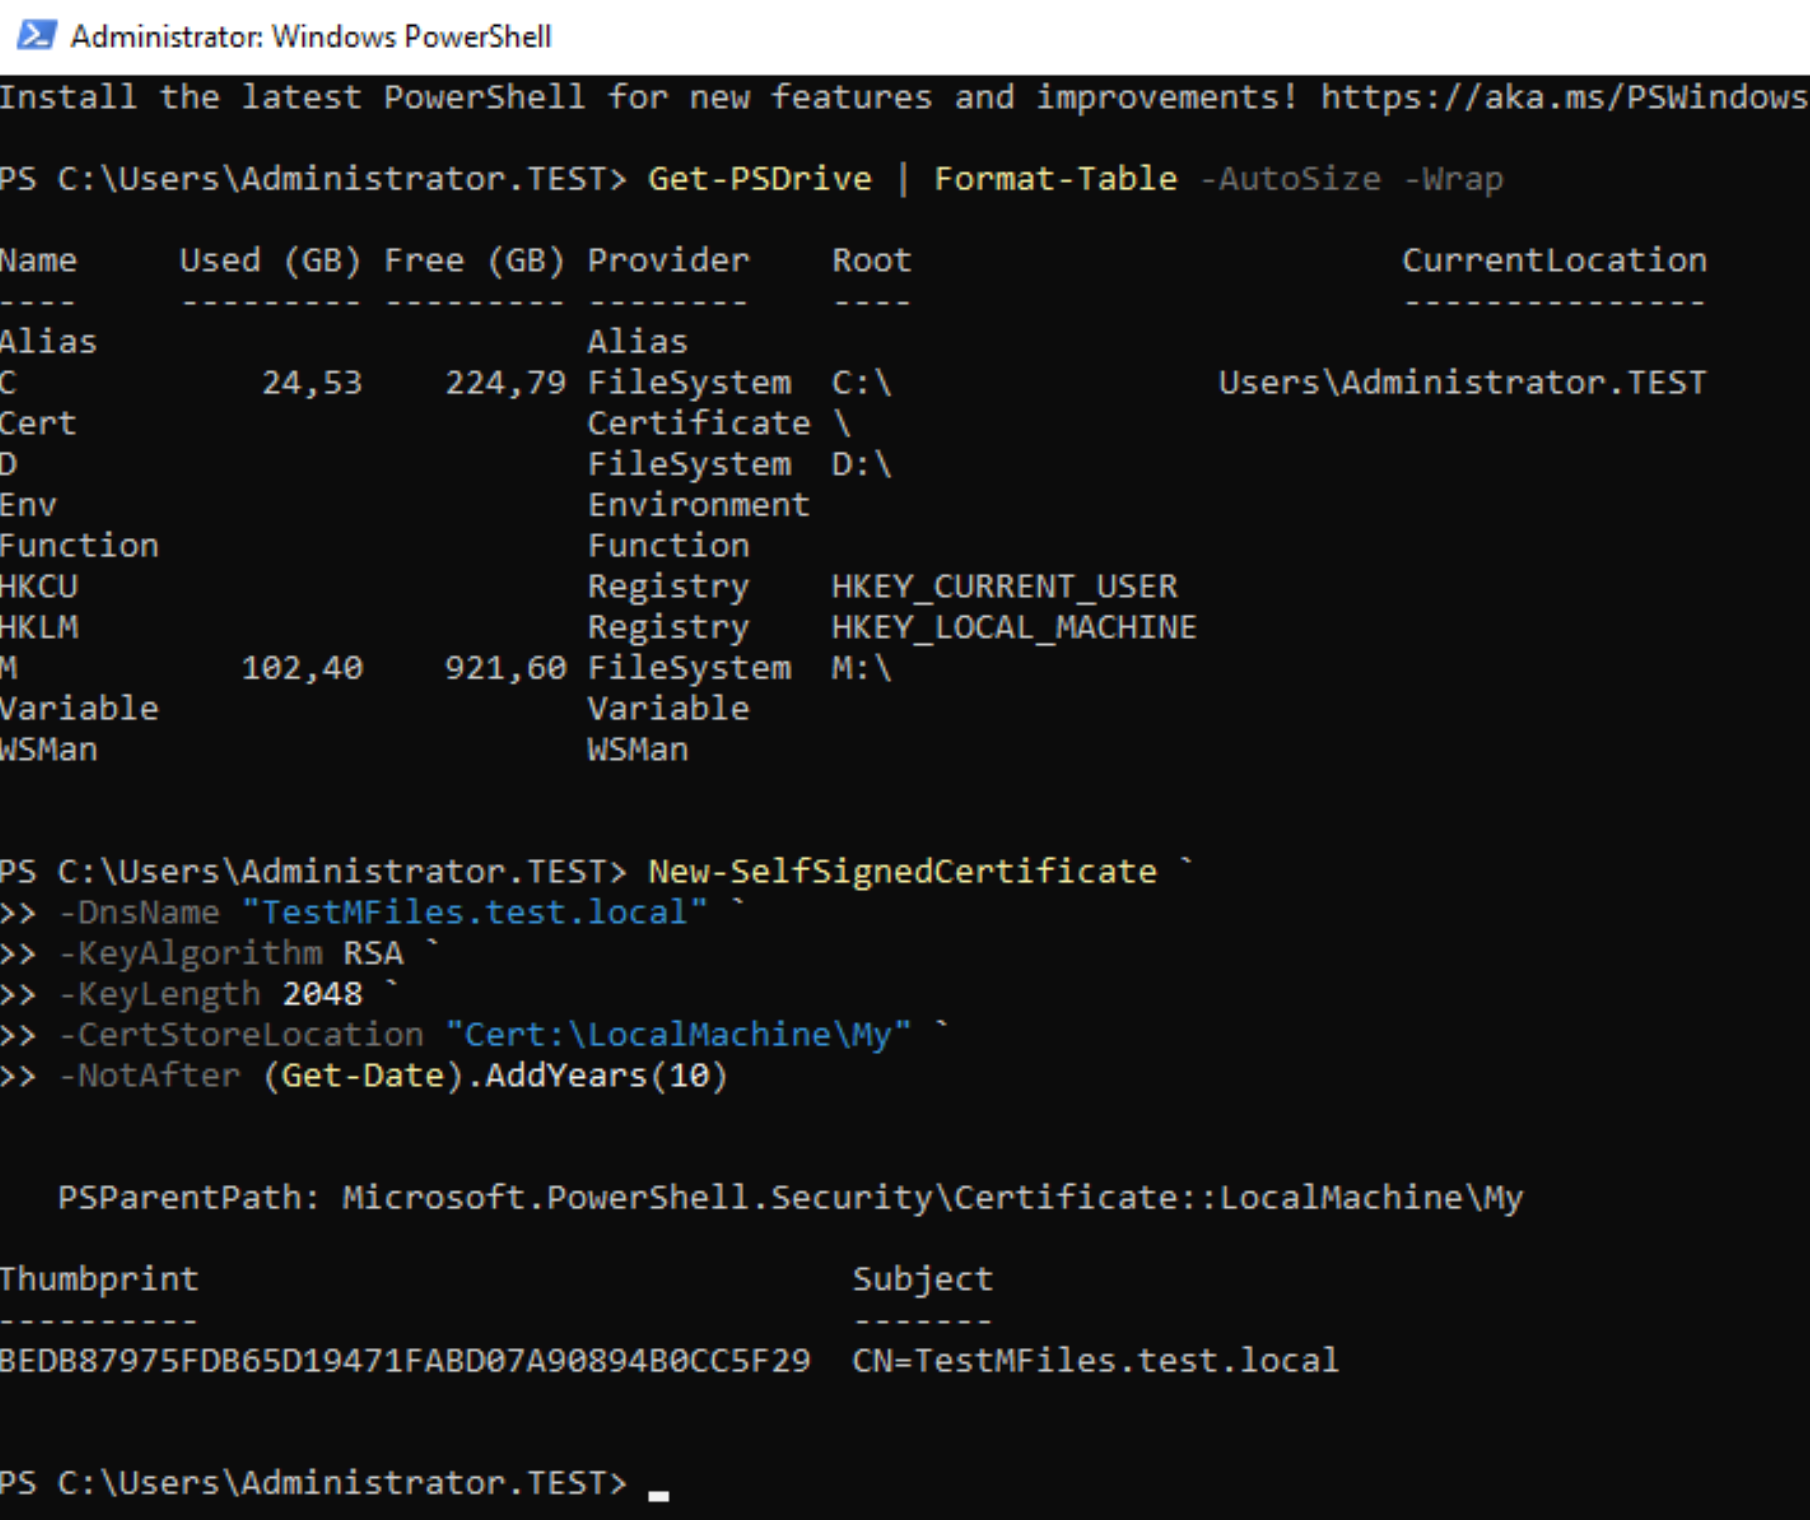Click the C drive free value '224,79'
1810x1520 pixels.
(x=505, y=383)
